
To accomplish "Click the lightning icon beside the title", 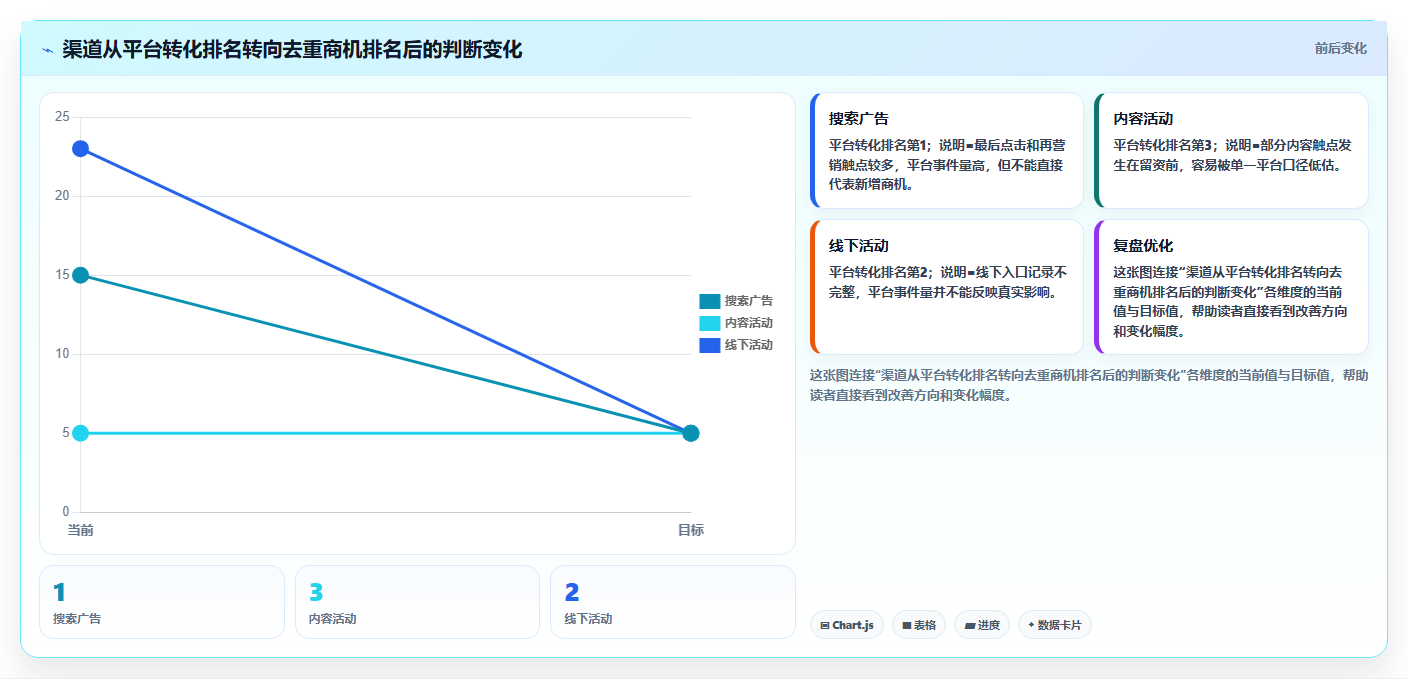I will tap(47, 50).
